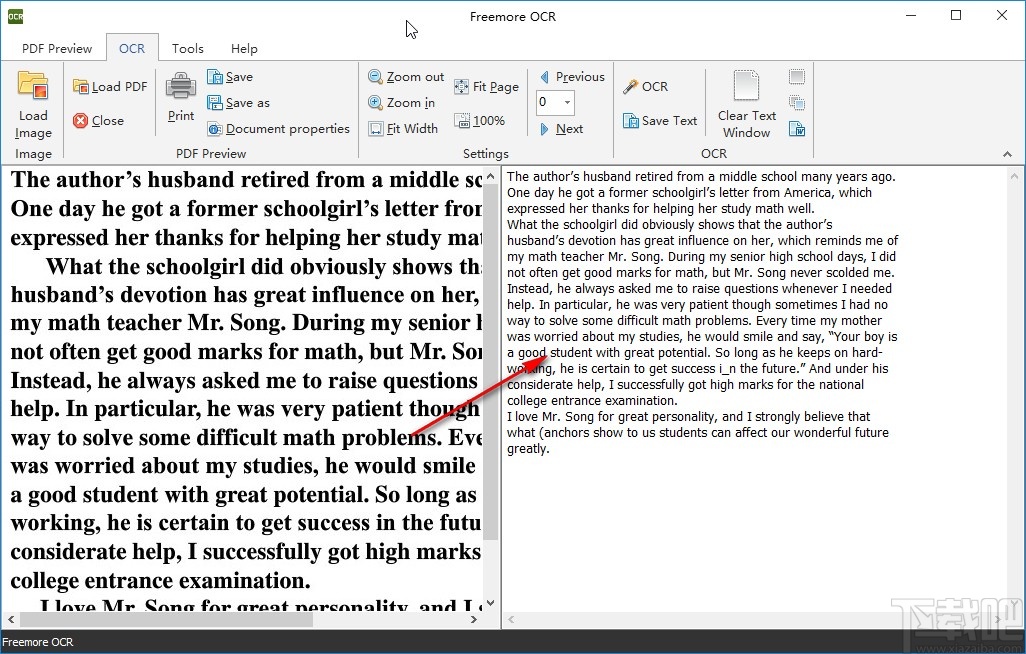Open Document properties
The height and width of the screenshot is (654, 1026).
tap(278, 129)
